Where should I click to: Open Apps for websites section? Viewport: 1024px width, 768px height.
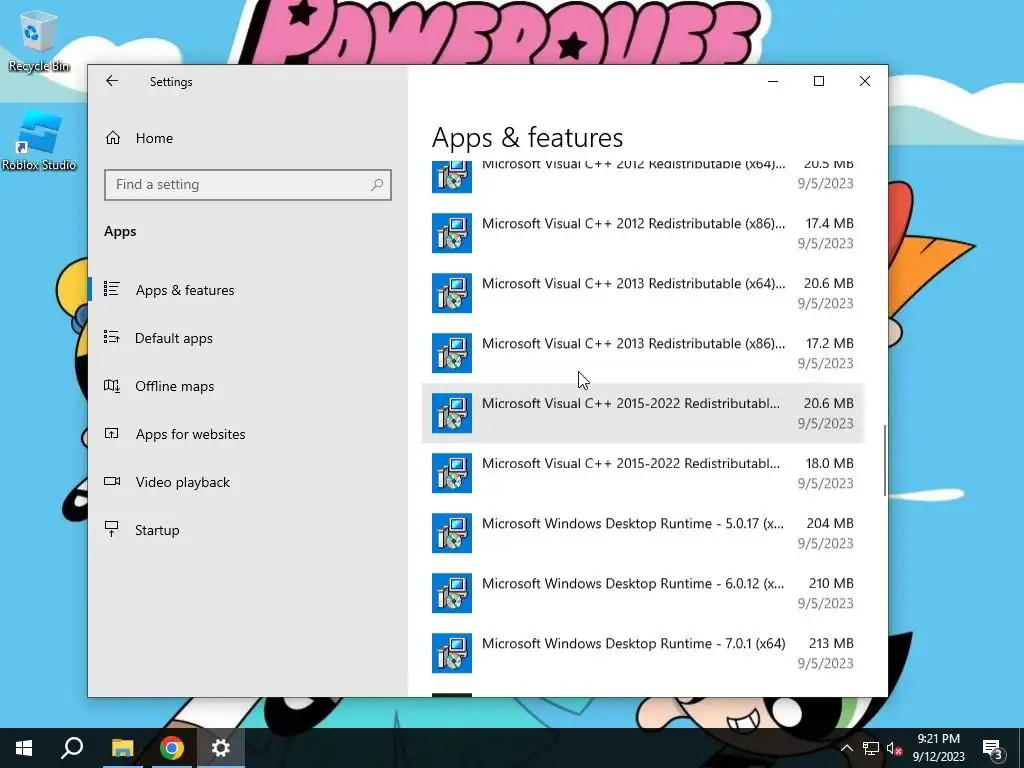pos(248,434)
